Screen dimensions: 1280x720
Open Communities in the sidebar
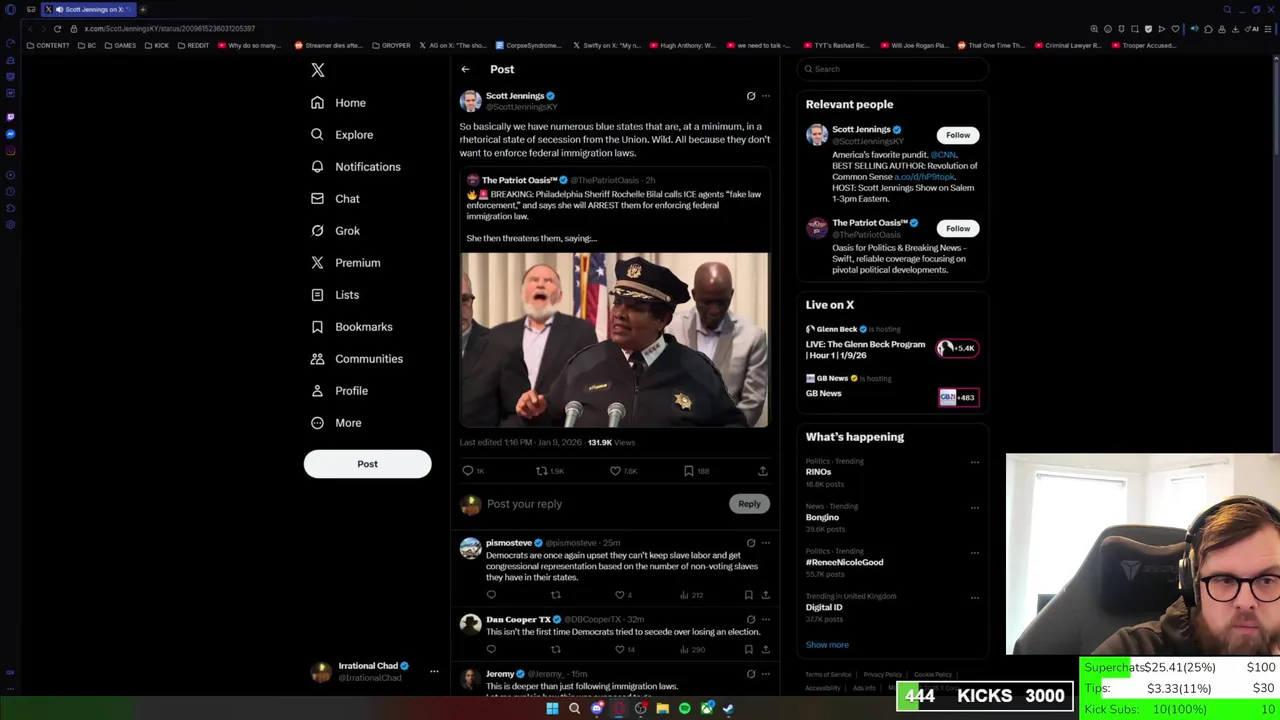point(356,359)
